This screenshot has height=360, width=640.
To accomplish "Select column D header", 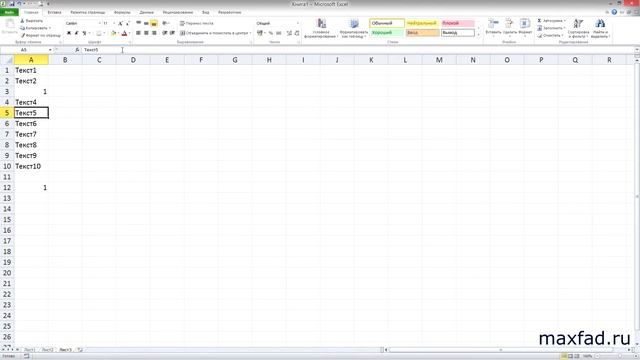I will [133, 60].
